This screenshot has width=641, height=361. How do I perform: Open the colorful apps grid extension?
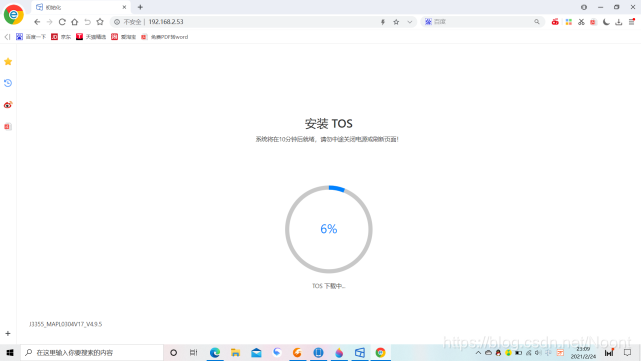click(x=569, y=22)
